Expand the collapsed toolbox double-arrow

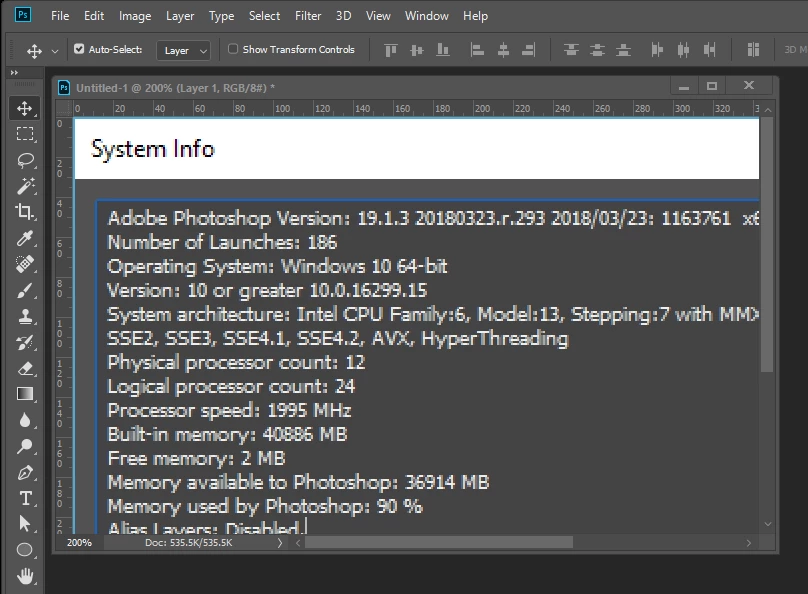14,73
